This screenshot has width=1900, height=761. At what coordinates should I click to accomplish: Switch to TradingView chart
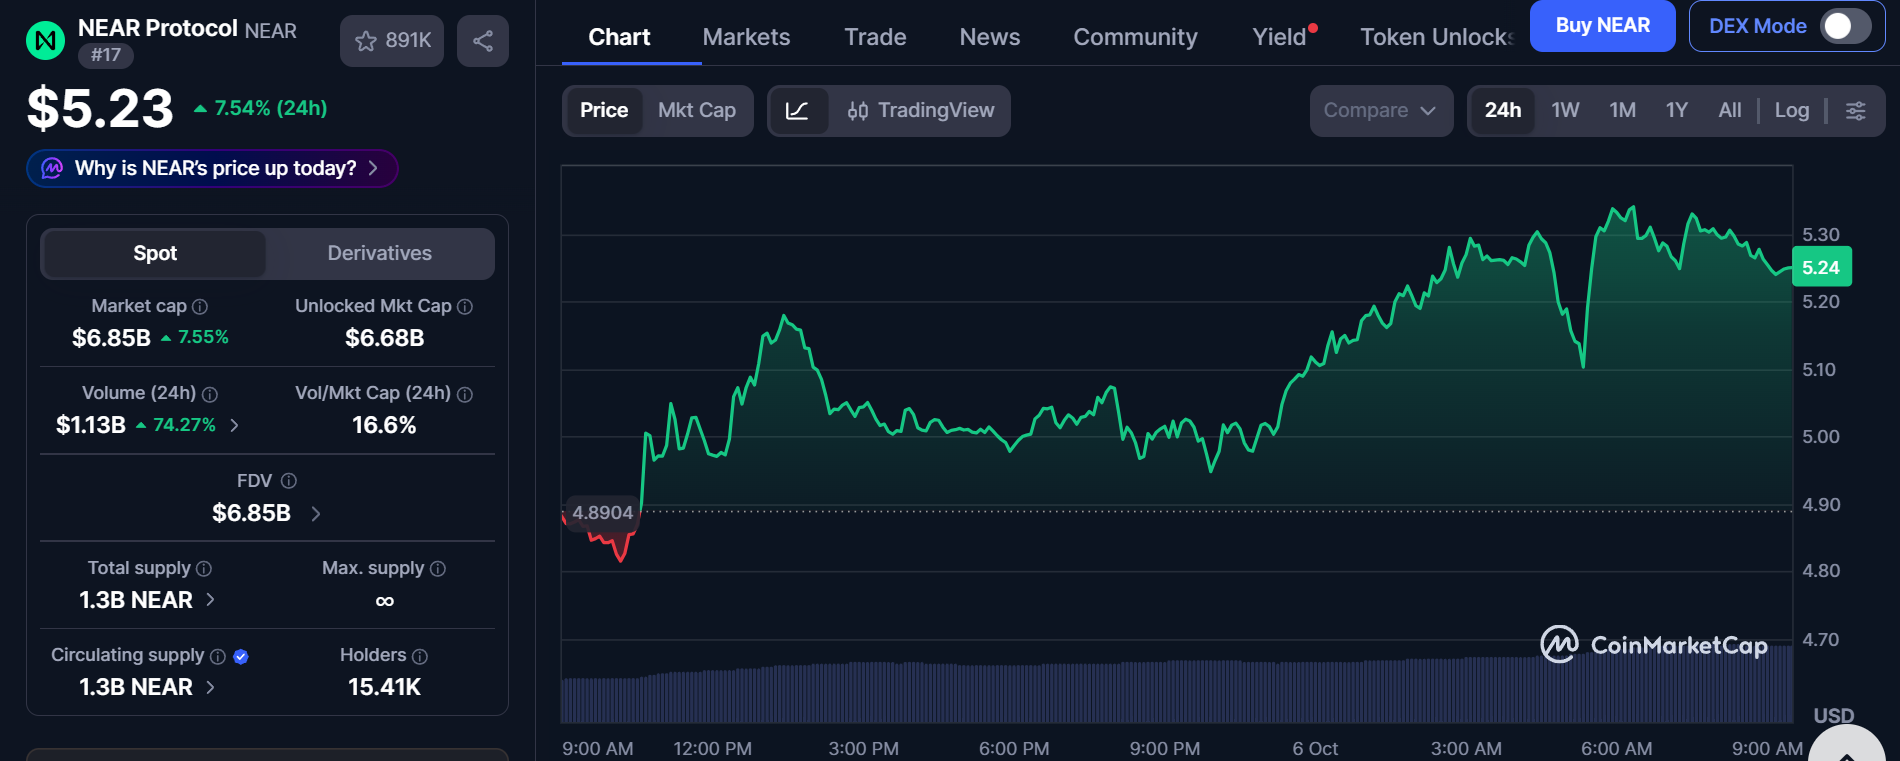pos(921,110)
